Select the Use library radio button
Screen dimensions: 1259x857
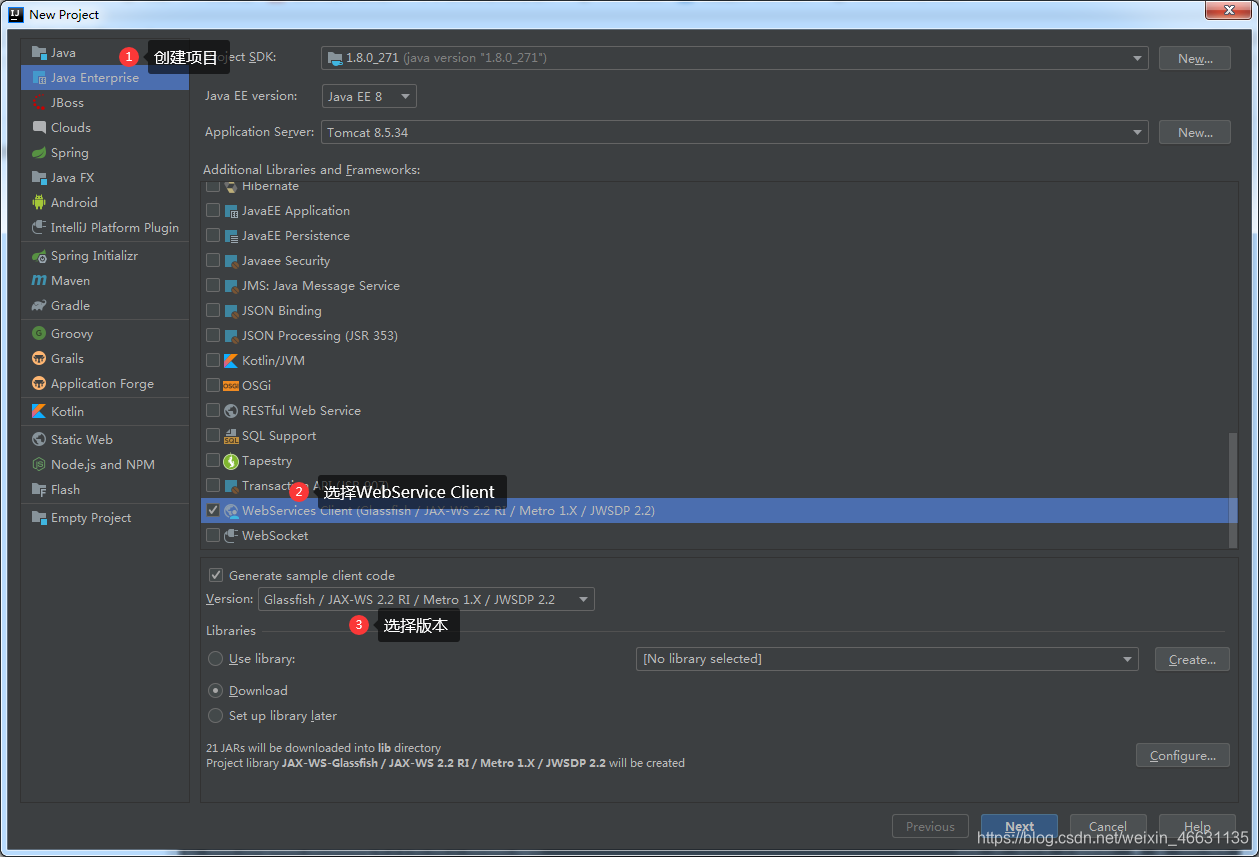click(215, 658)
